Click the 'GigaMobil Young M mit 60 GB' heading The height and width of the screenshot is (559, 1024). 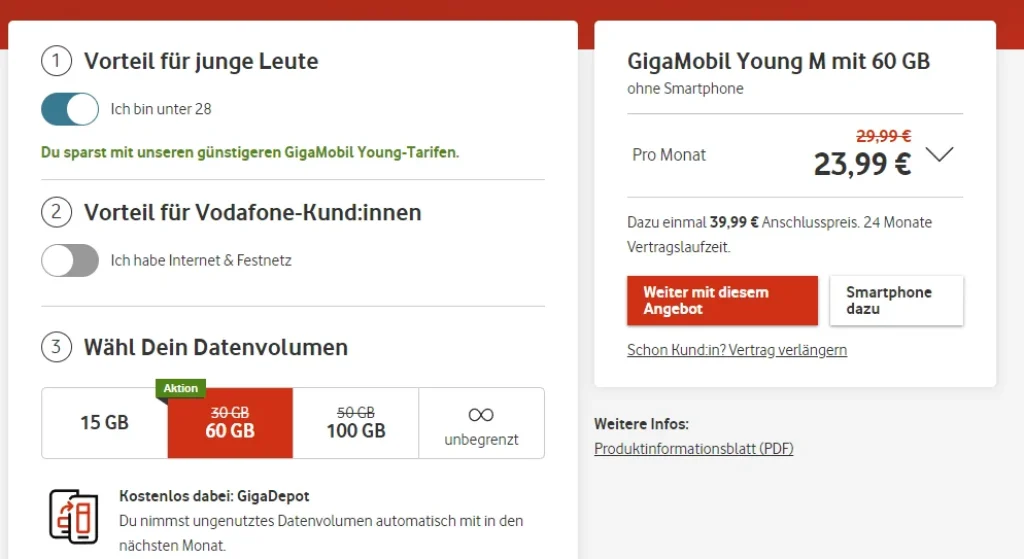778,61
